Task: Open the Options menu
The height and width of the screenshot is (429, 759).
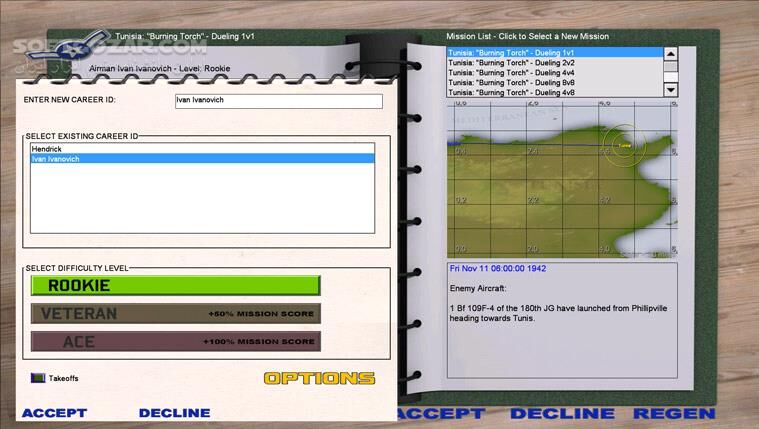Action: [x=319, y=378]
